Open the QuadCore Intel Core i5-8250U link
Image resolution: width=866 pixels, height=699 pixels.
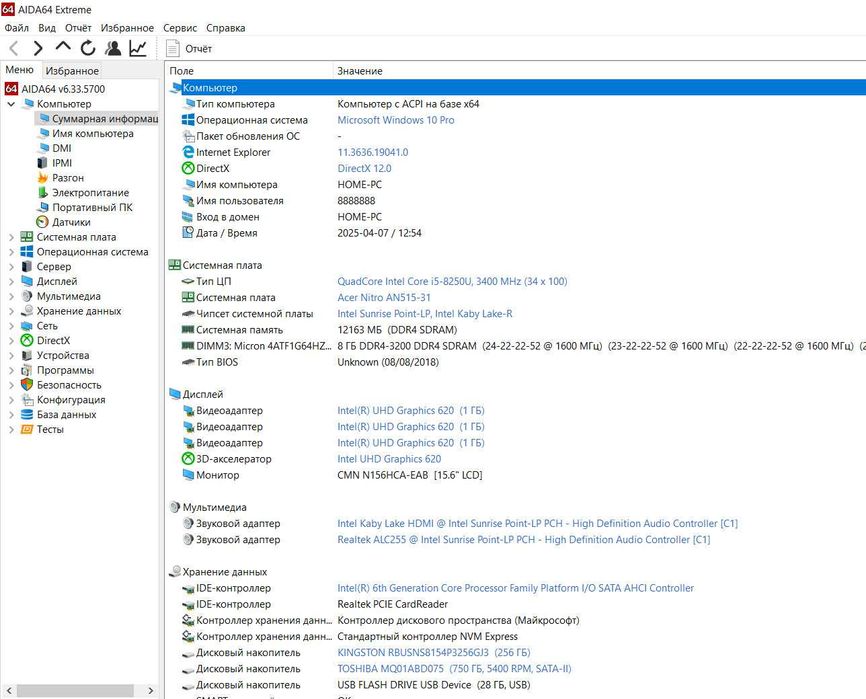[452, 281]
